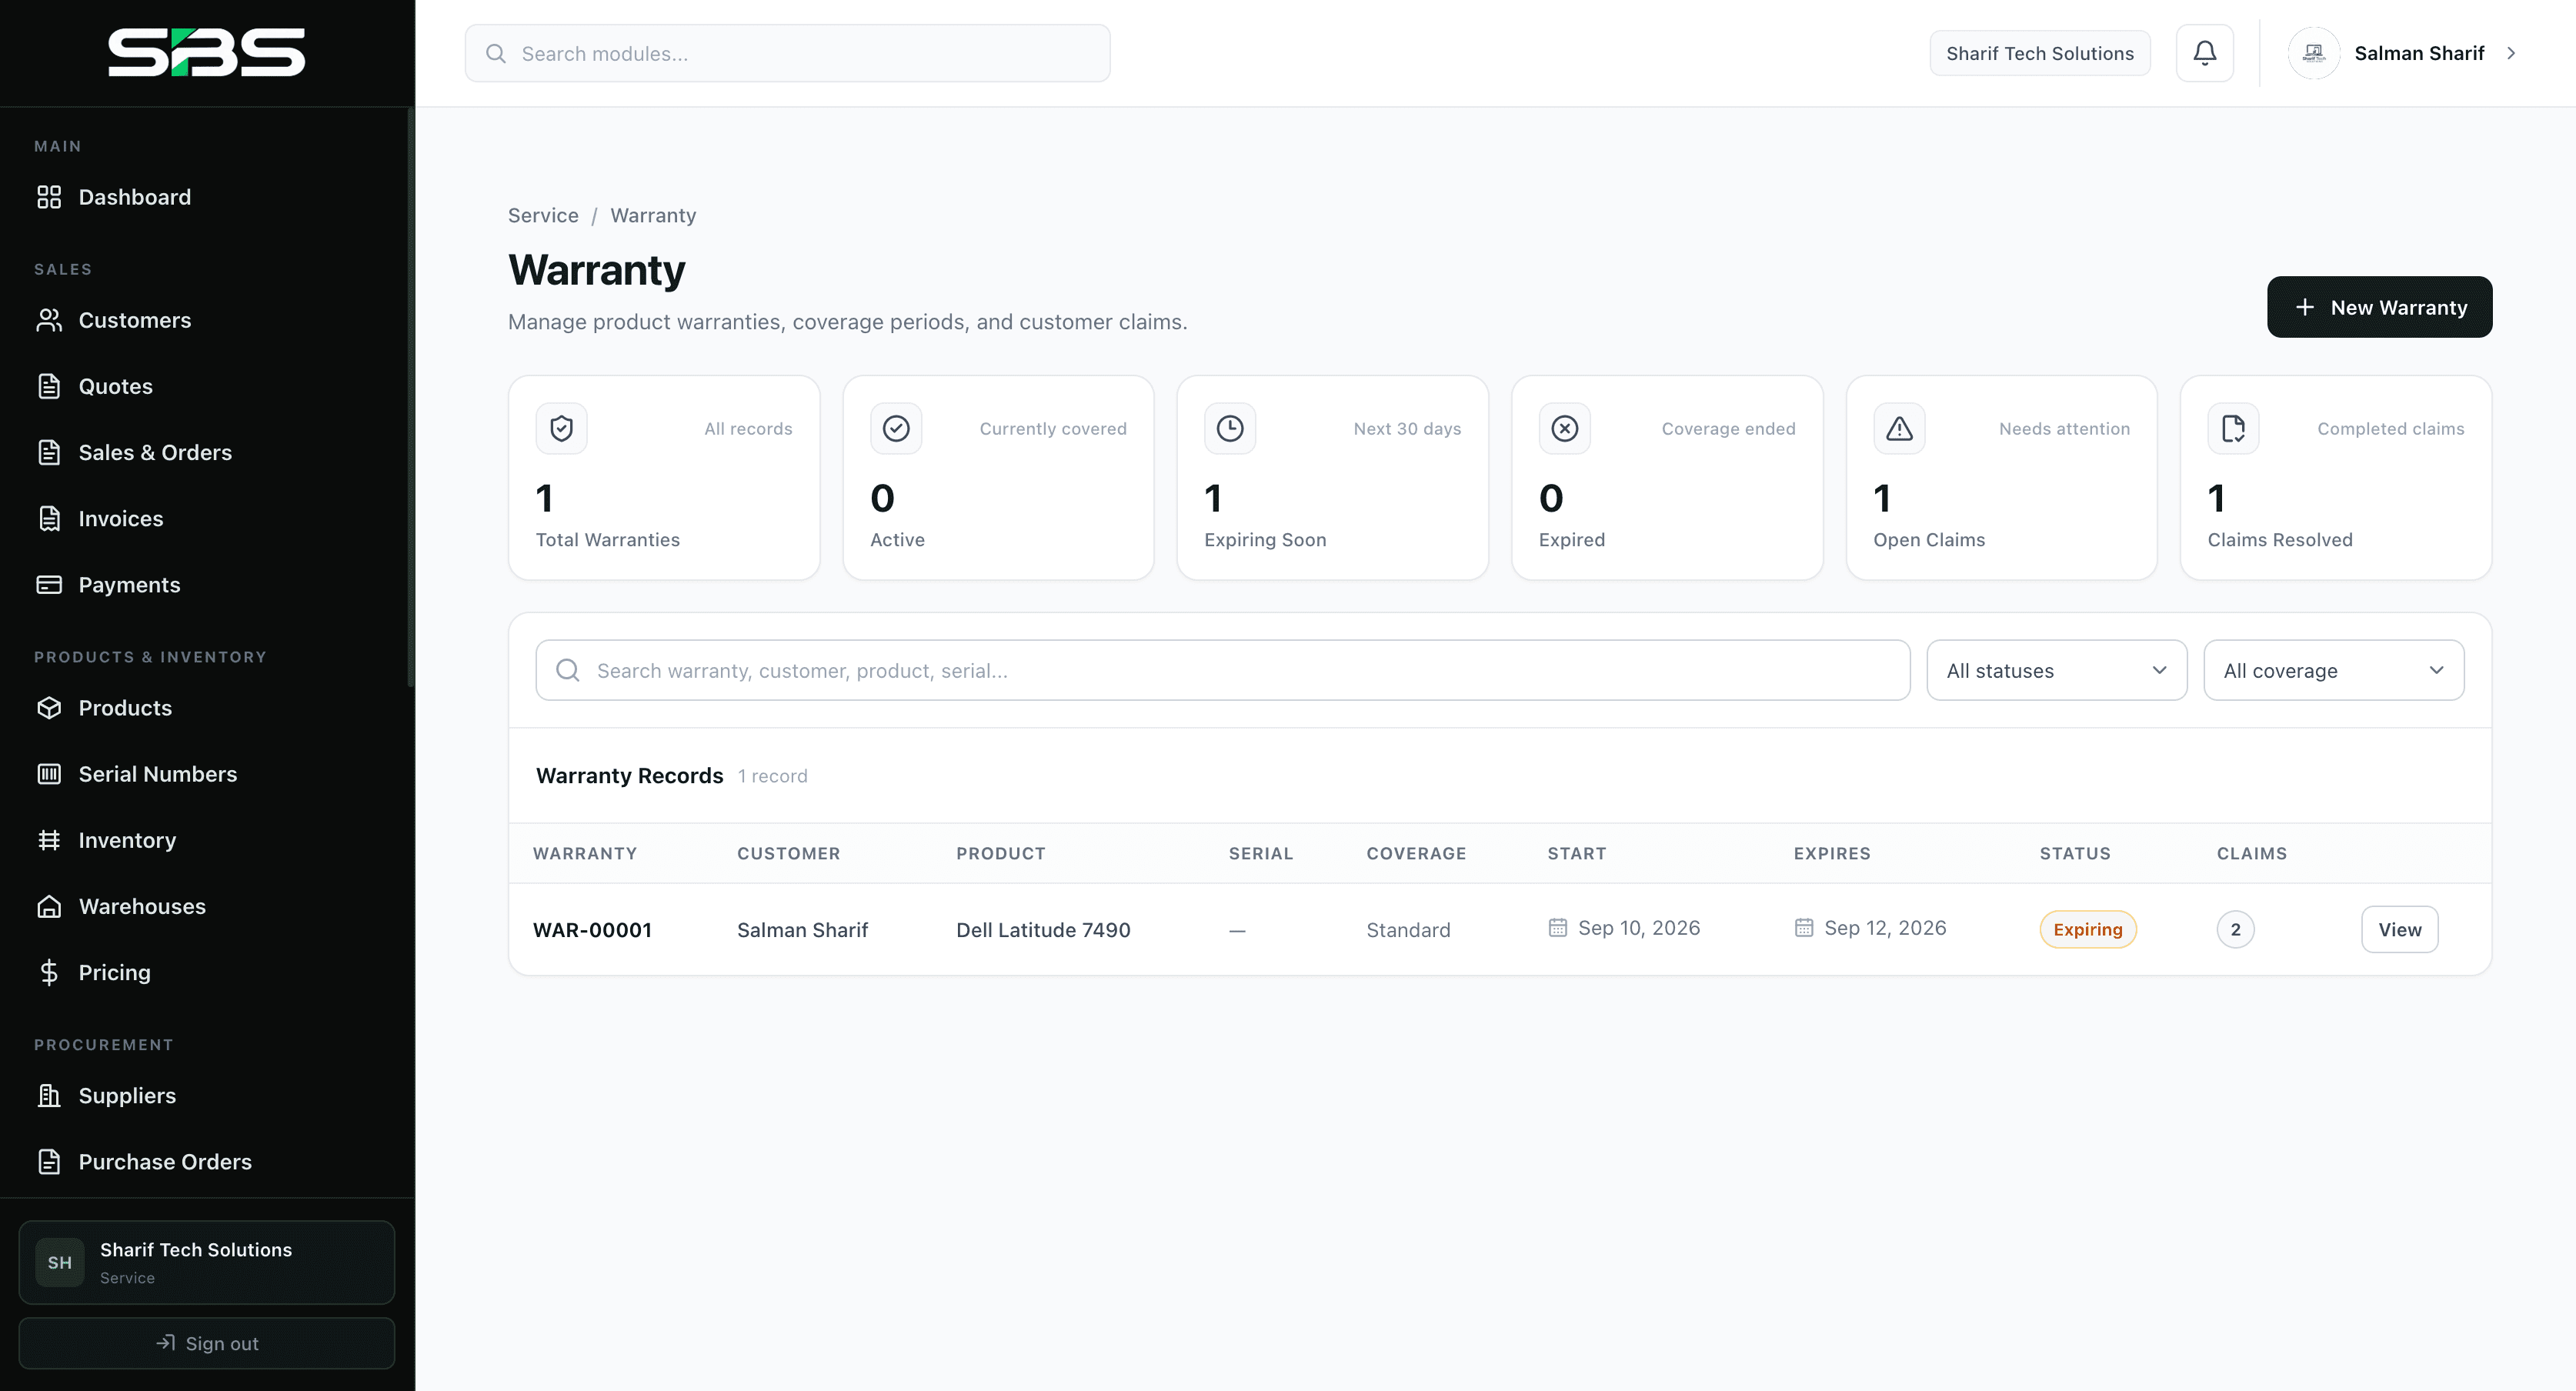Click View for WAR-00001
This screenshot has height=1391, width=2576.
pyautogui.click(x=2399, y=929)
